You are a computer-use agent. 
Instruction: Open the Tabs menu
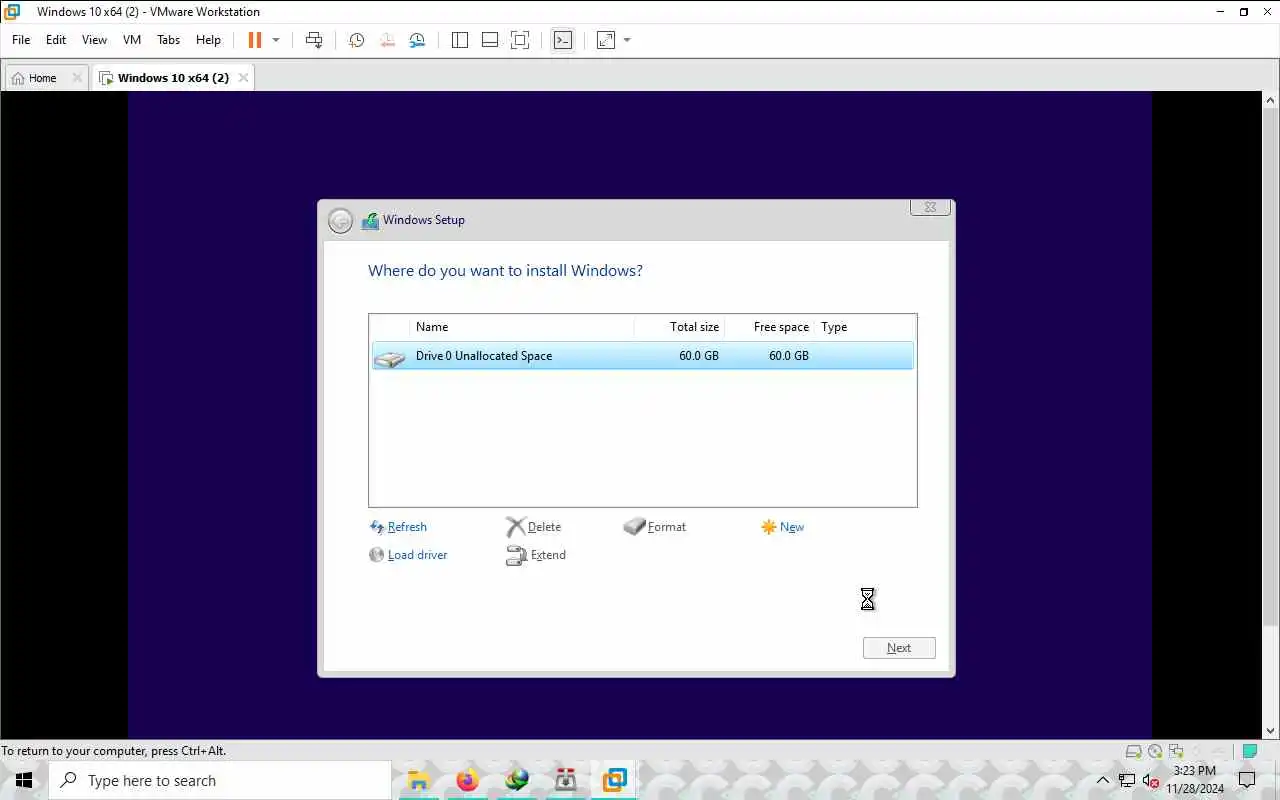point(168,40)
